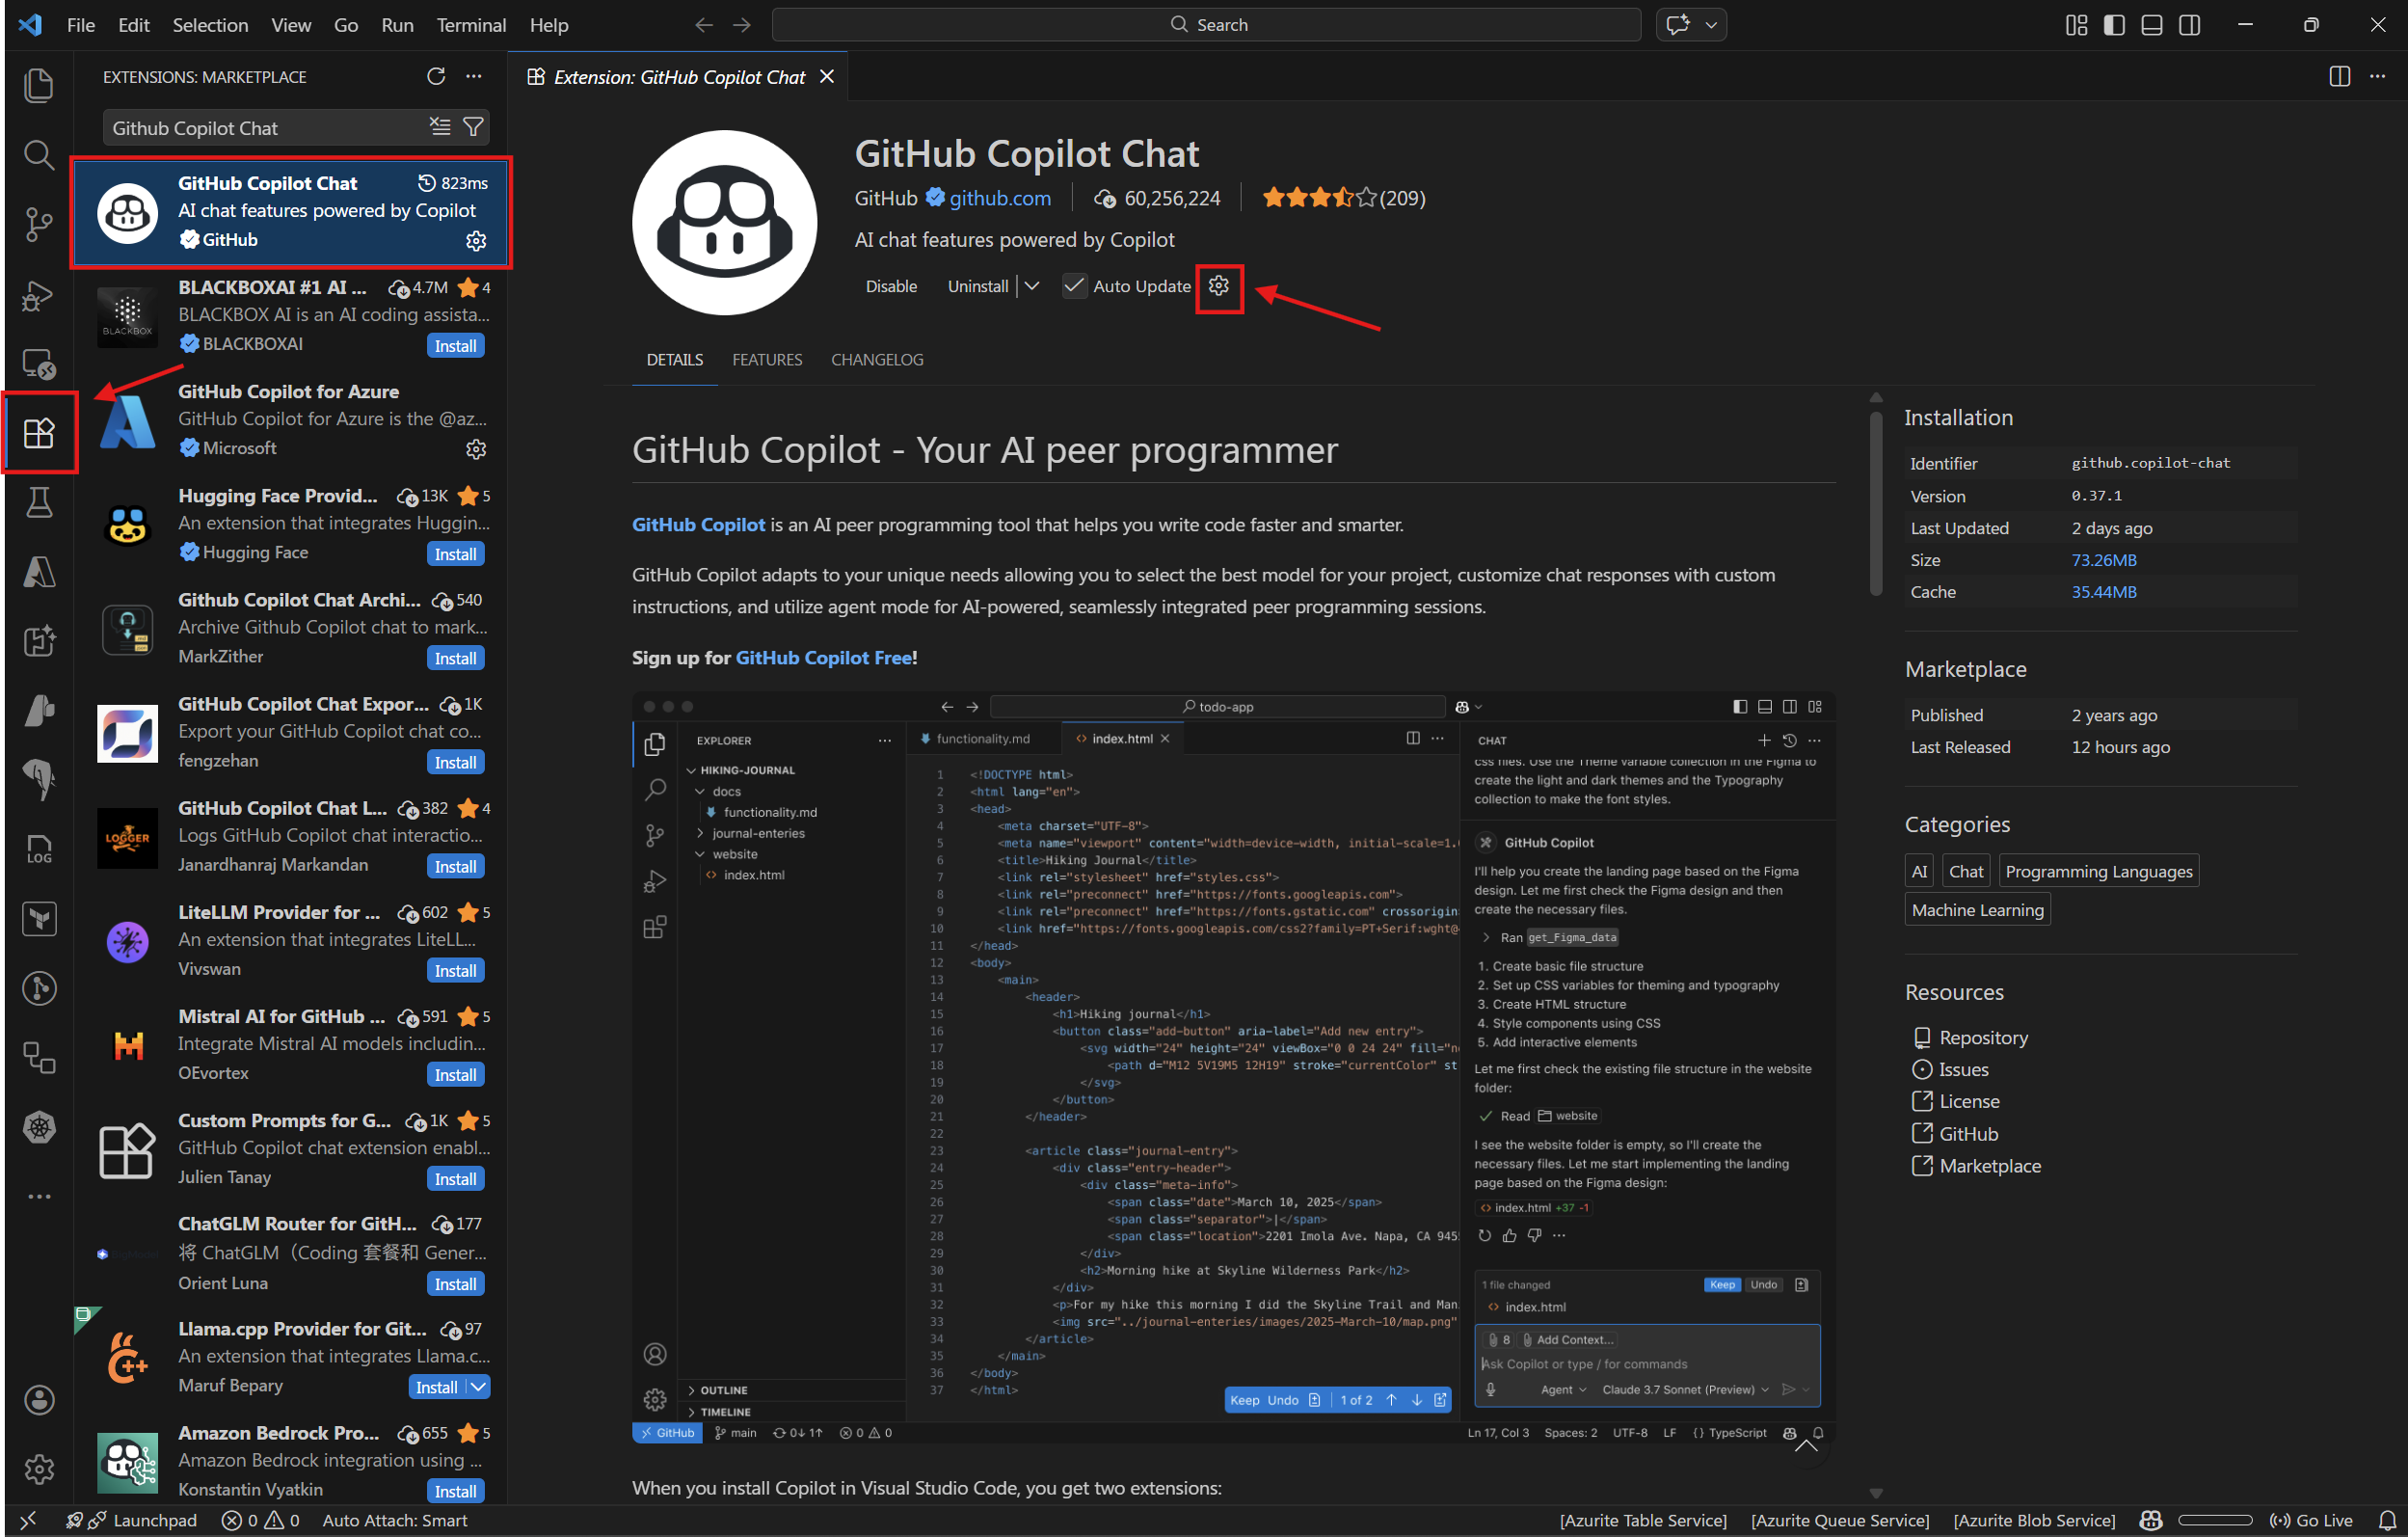Split the editor to the right
The image size is (2408, 1537).
pos(2339,77)
